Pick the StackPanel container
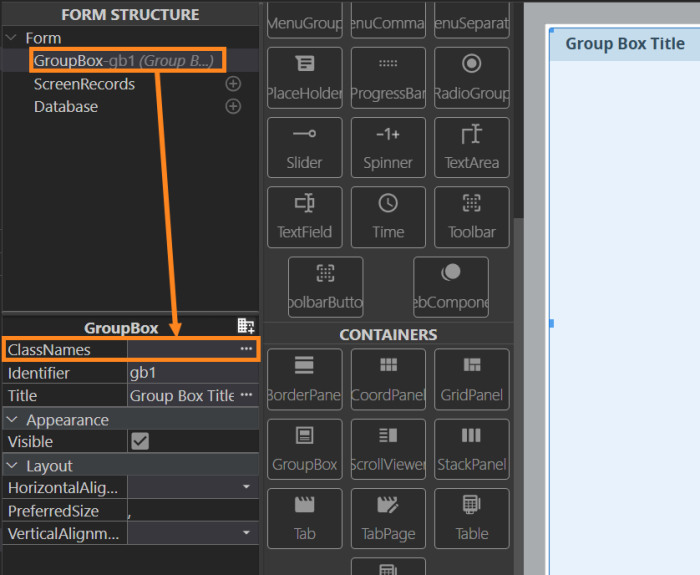The height and width of the screenshot is (575, 700). point(471,448)
